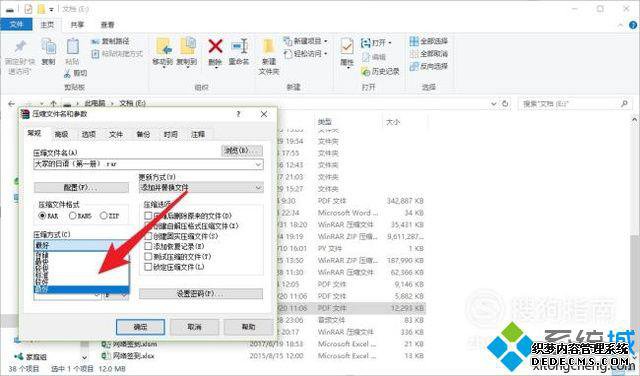Click the quick access properties checkmark icon
This screenshot has height=376, width=640.
28,9
